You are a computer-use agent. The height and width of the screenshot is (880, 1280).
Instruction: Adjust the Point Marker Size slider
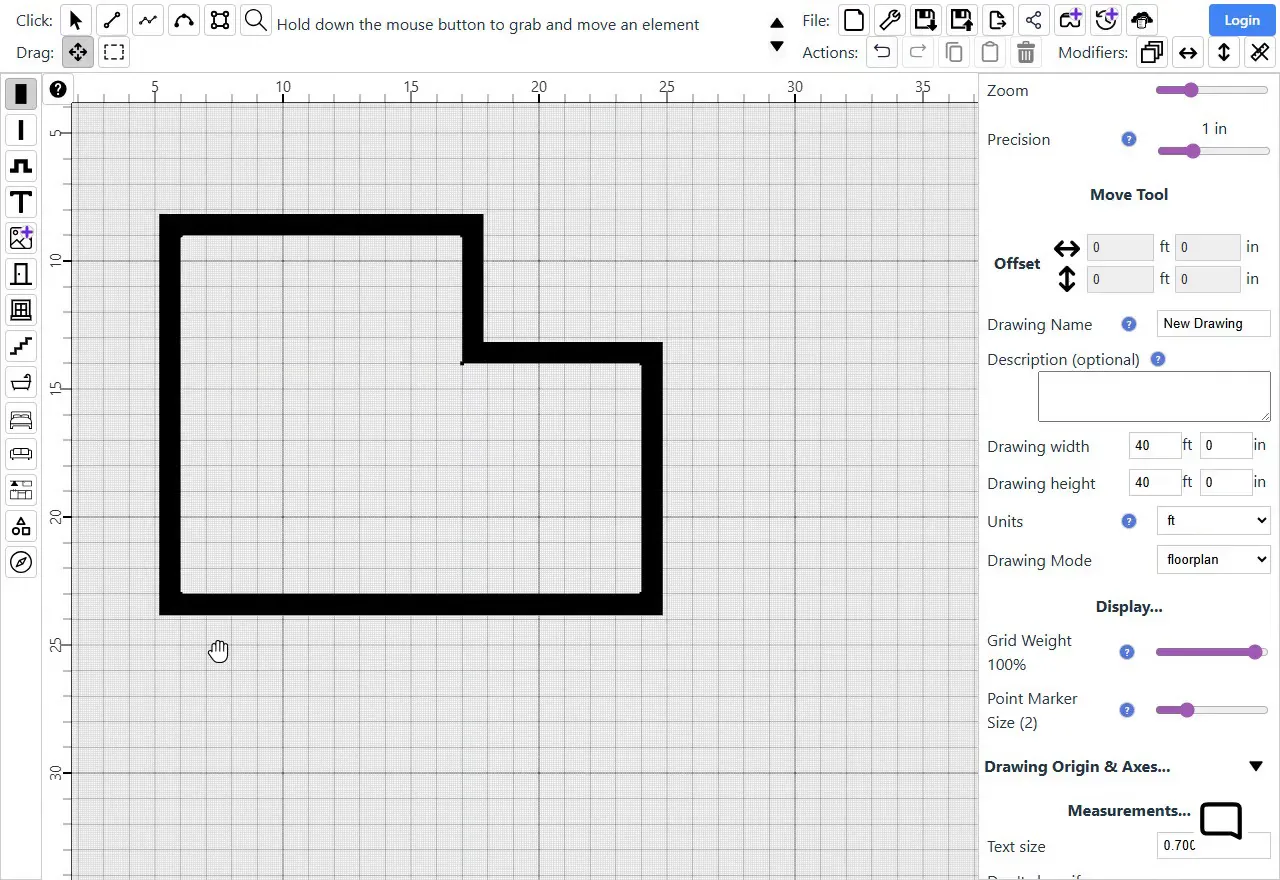point(1212,710)
